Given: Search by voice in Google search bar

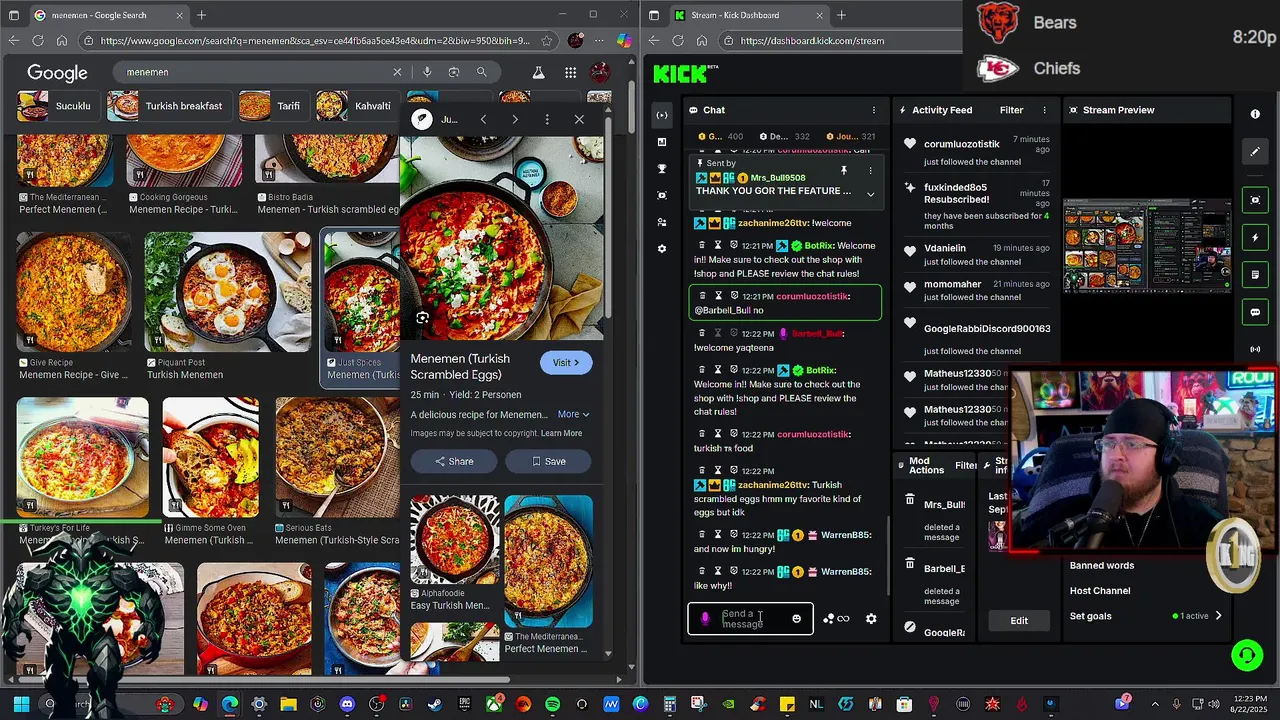Looking at the screenshot, I should click(427, 72).
